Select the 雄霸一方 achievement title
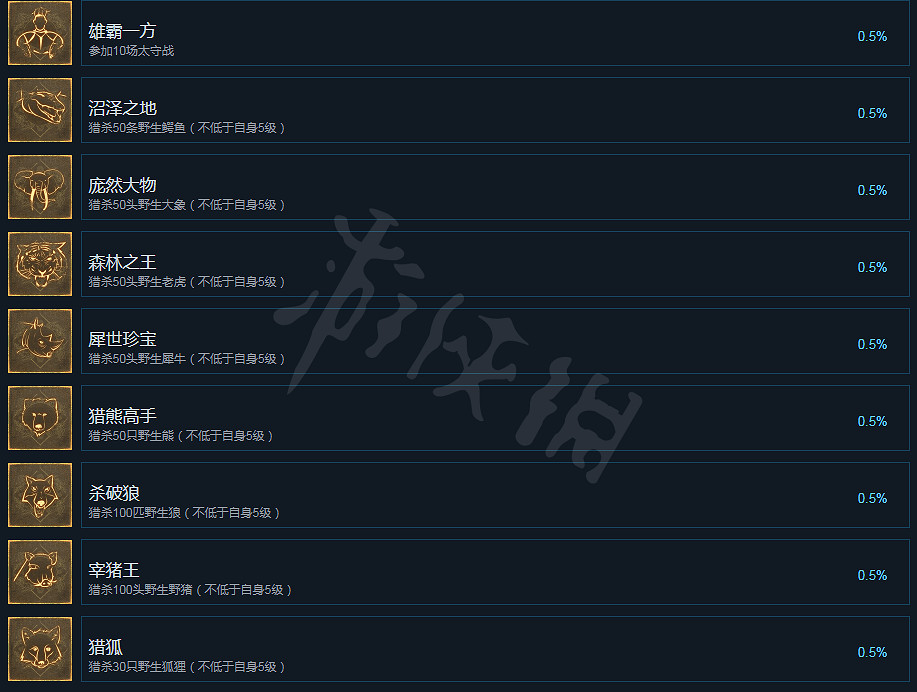Screen dimensions: 917x692 click(x=122, y=30)
